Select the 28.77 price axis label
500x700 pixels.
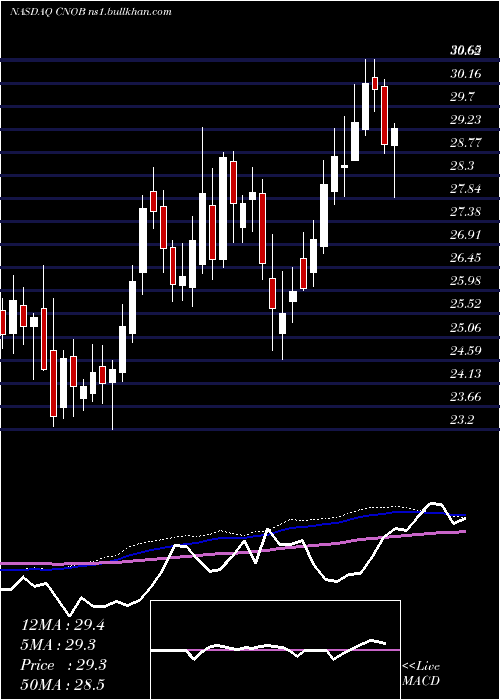[466, 143]
